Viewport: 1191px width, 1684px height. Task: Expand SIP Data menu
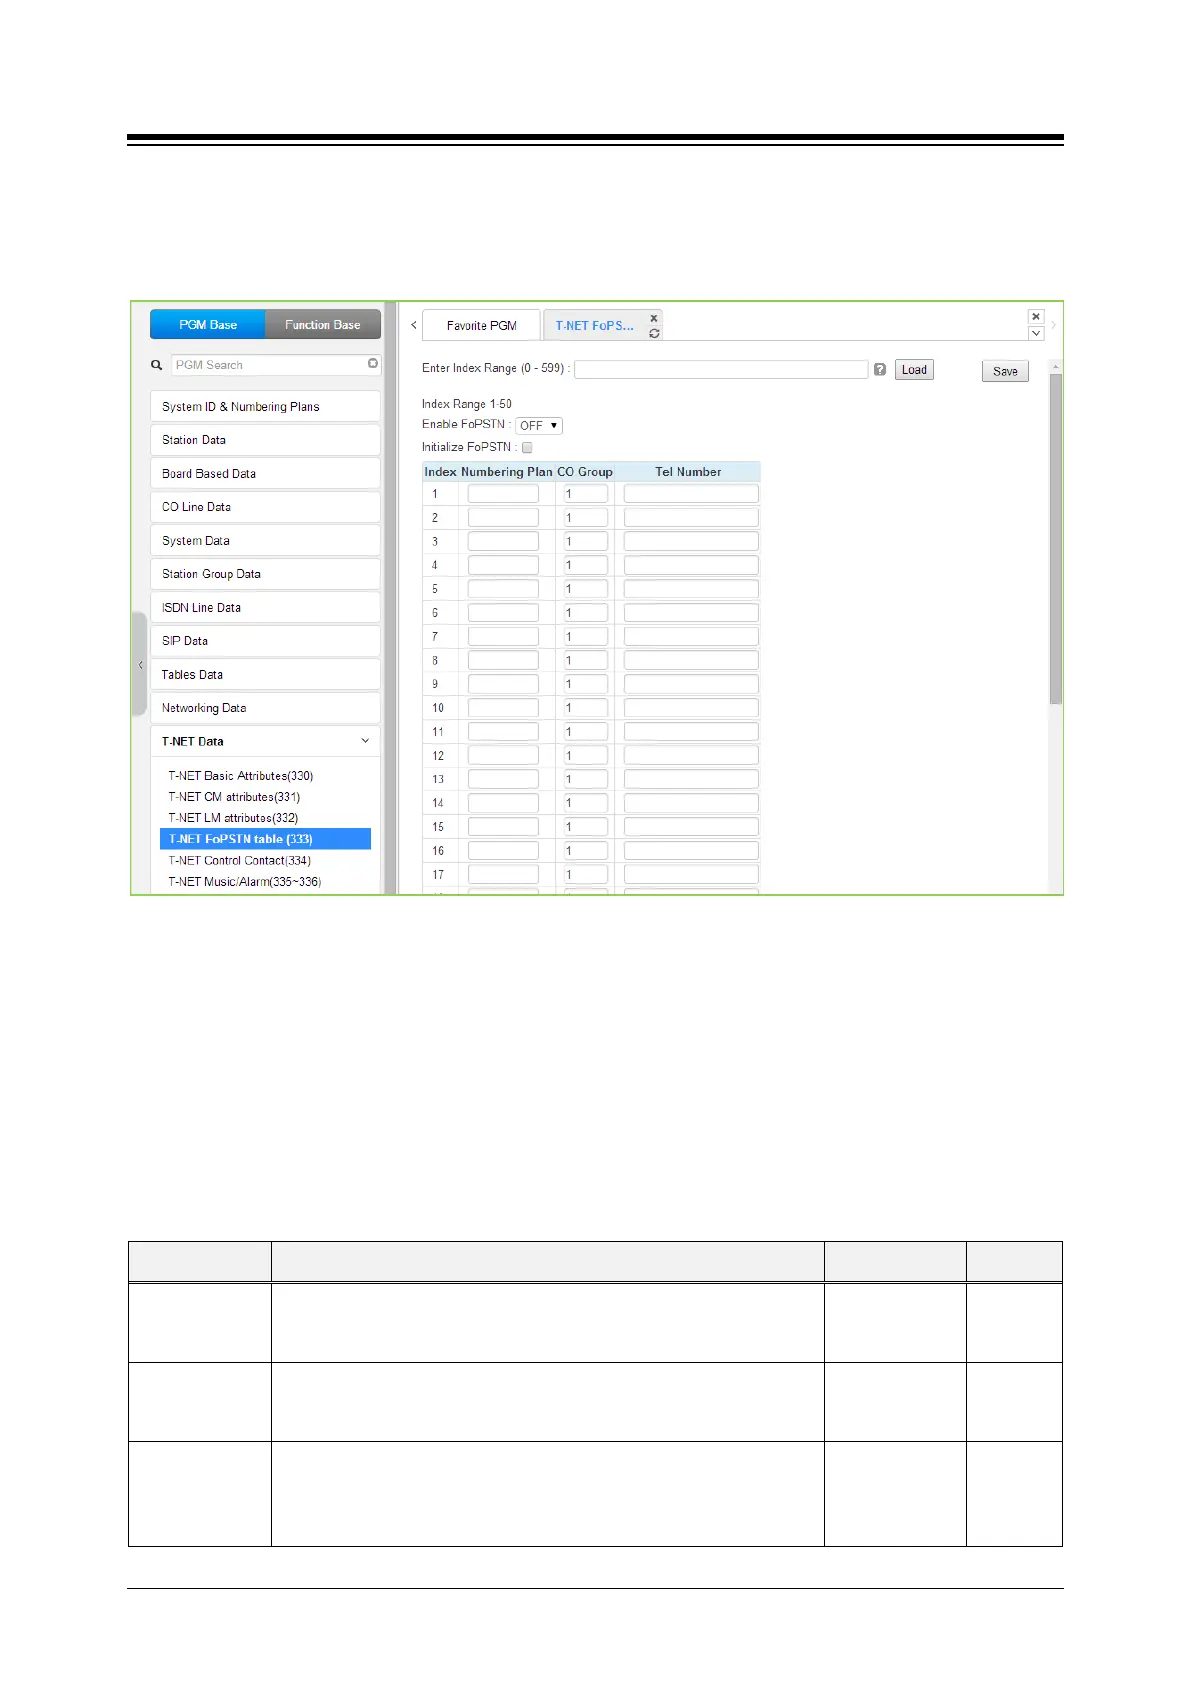coord(265,641)
